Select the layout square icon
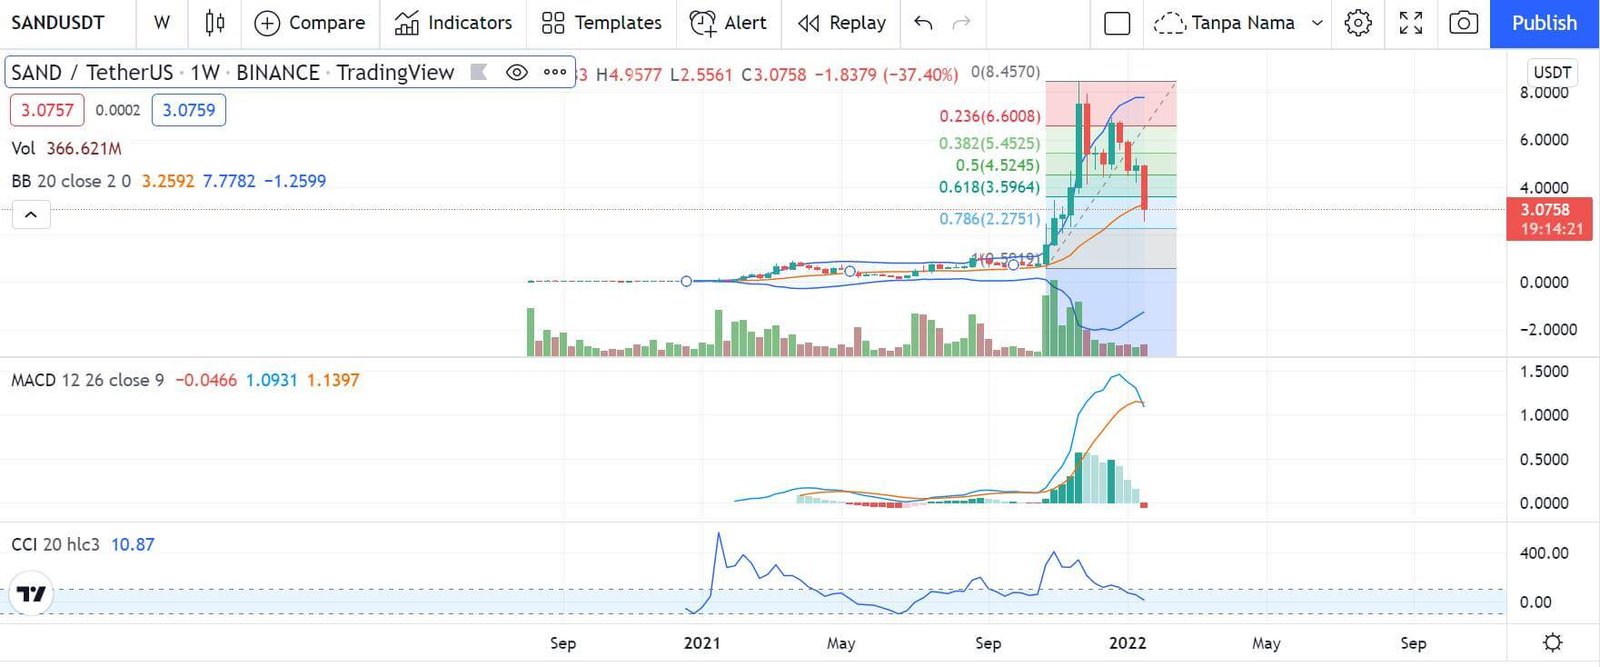This screenshot has width=1600, height=667. pyautogui.click(x=1117, y=23)
